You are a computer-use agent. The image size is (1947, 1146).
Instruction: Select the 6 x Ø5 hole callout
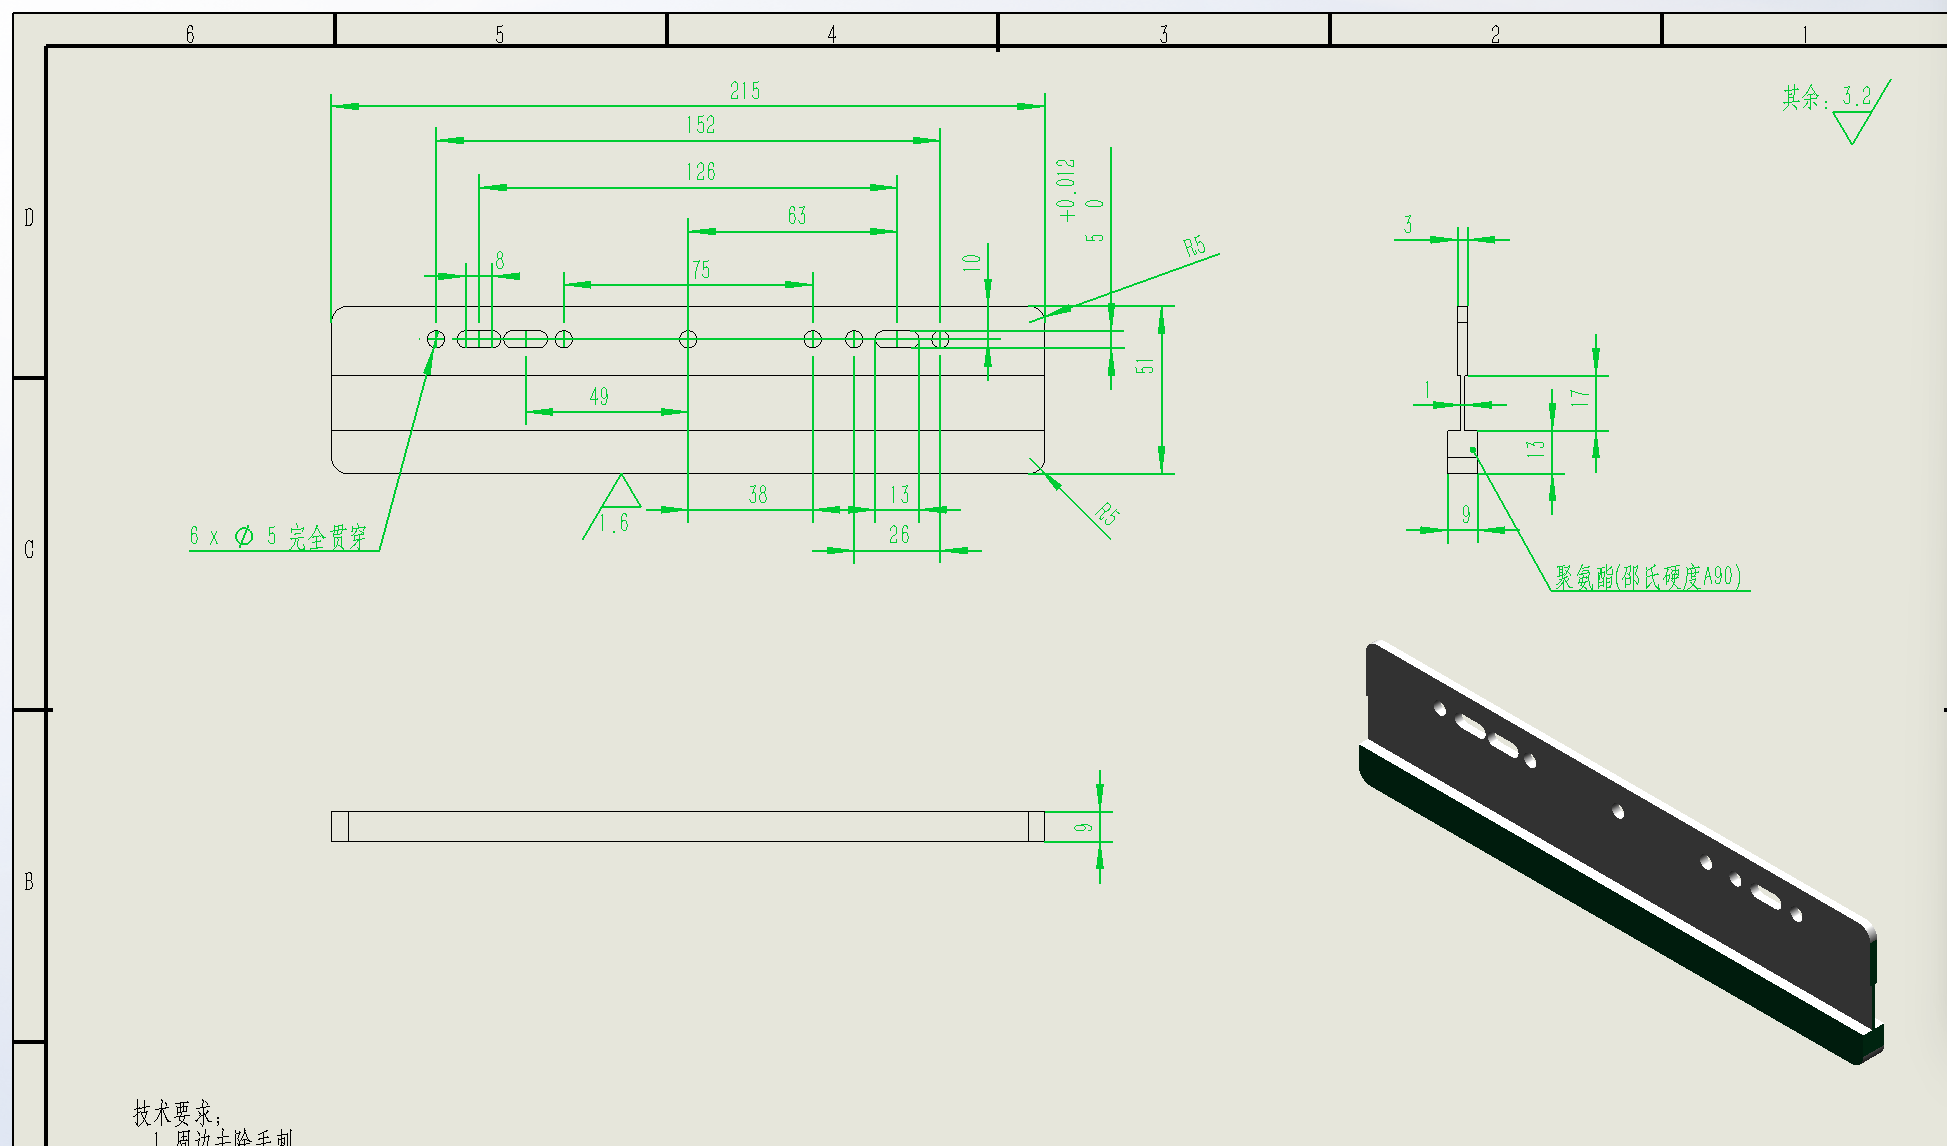click(x=279, y=537)
